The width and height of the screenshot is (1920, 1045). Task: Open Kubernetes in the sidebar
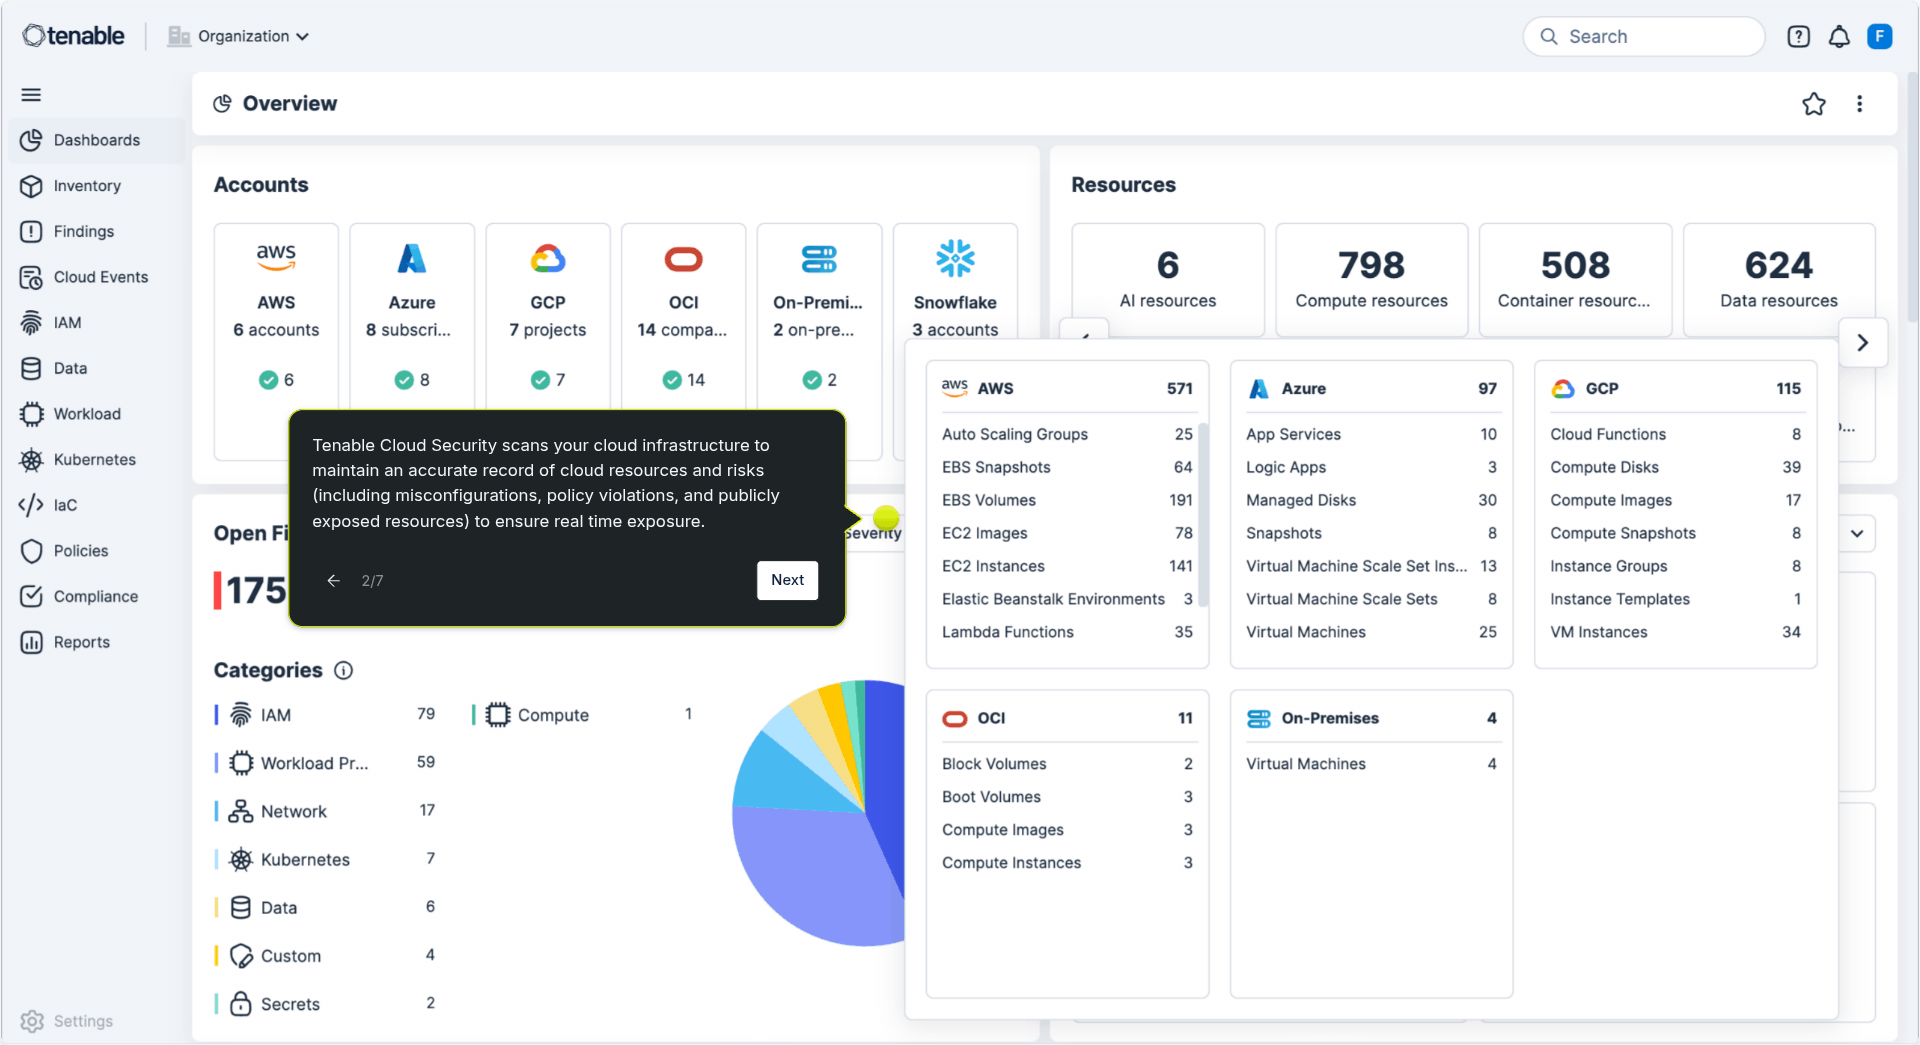click(96, 460)
